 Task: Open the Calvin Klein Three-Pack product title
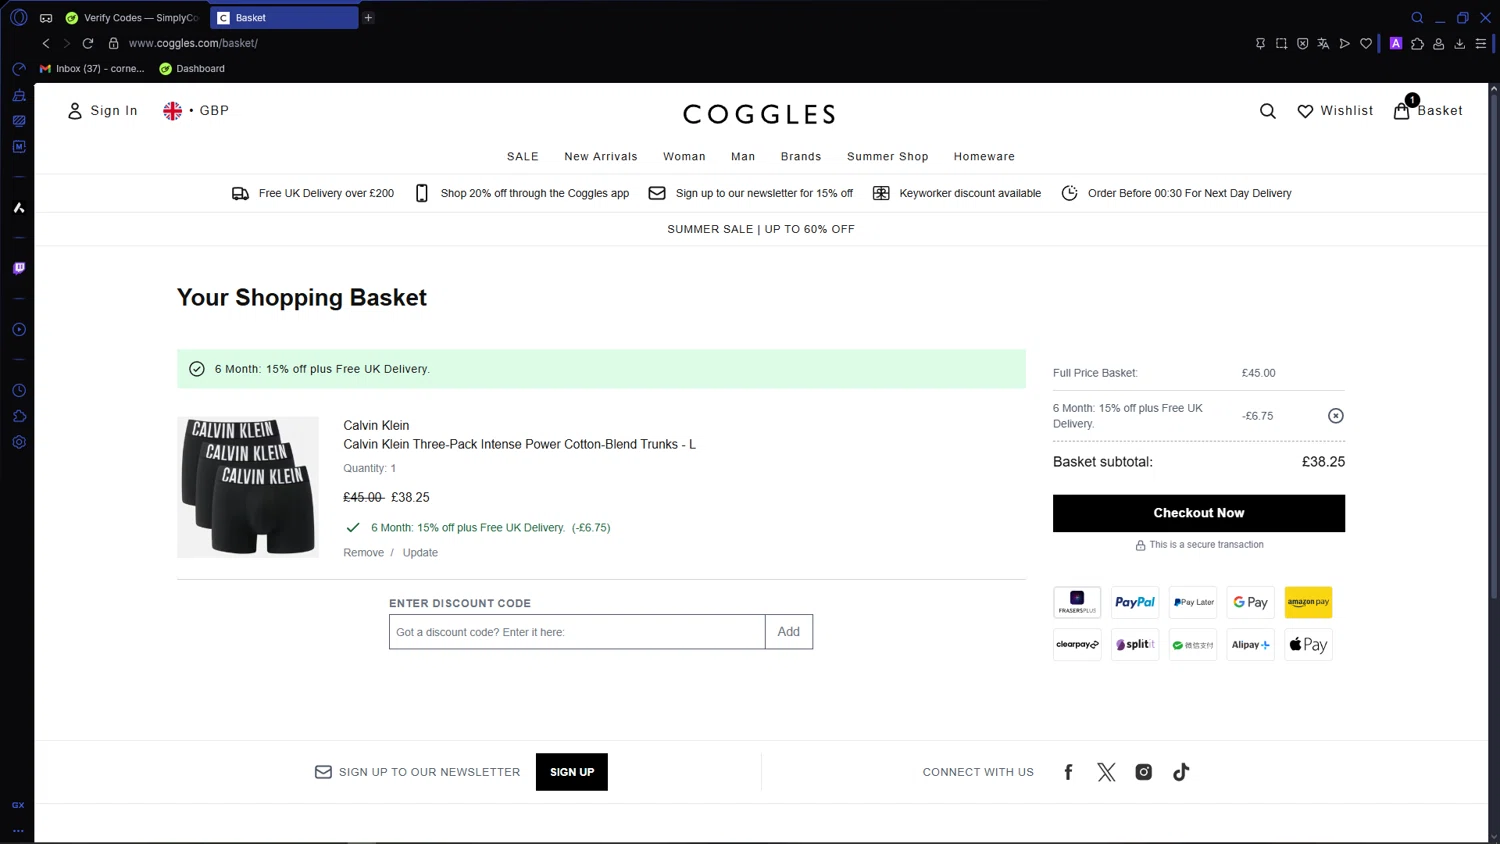pyautogui.click(x=519, y=444)
